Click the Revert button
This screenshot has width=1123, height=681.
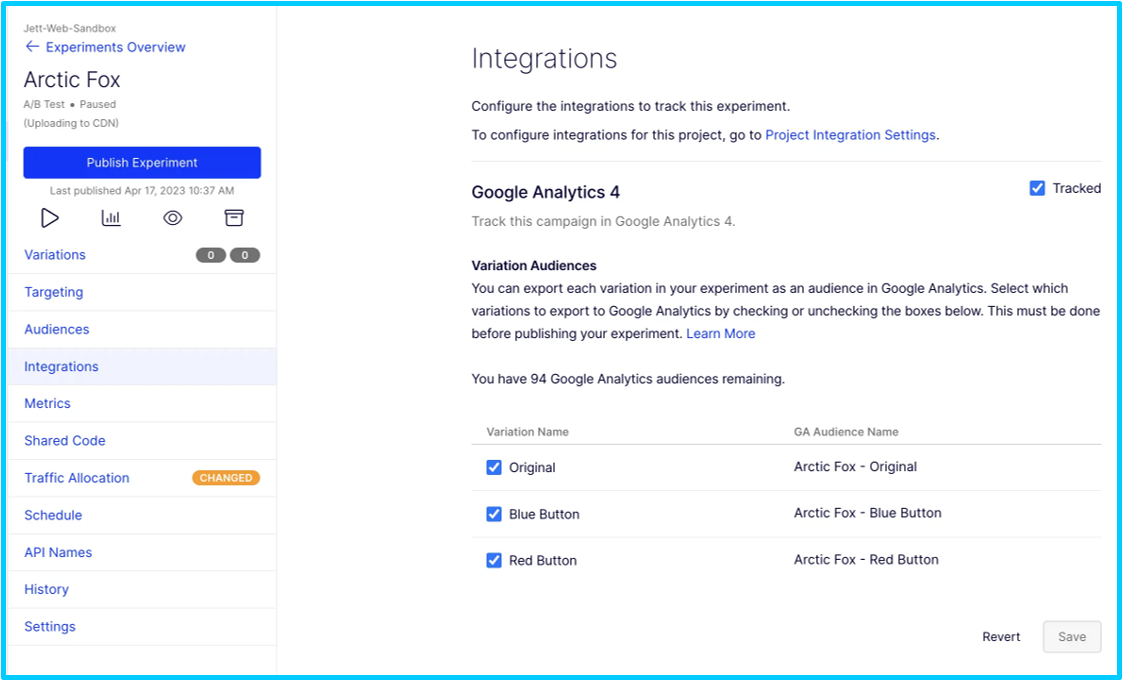pyautogui.click(x=1001, y=637)
